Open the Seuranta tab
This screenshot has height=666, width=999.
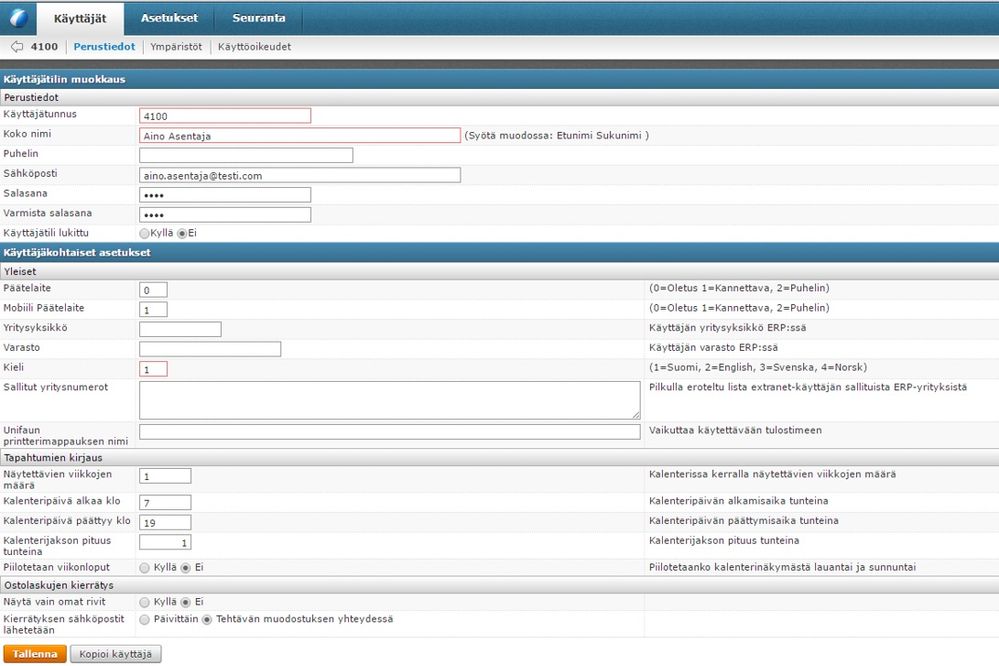pyautogui.click(x=259, y=18)
